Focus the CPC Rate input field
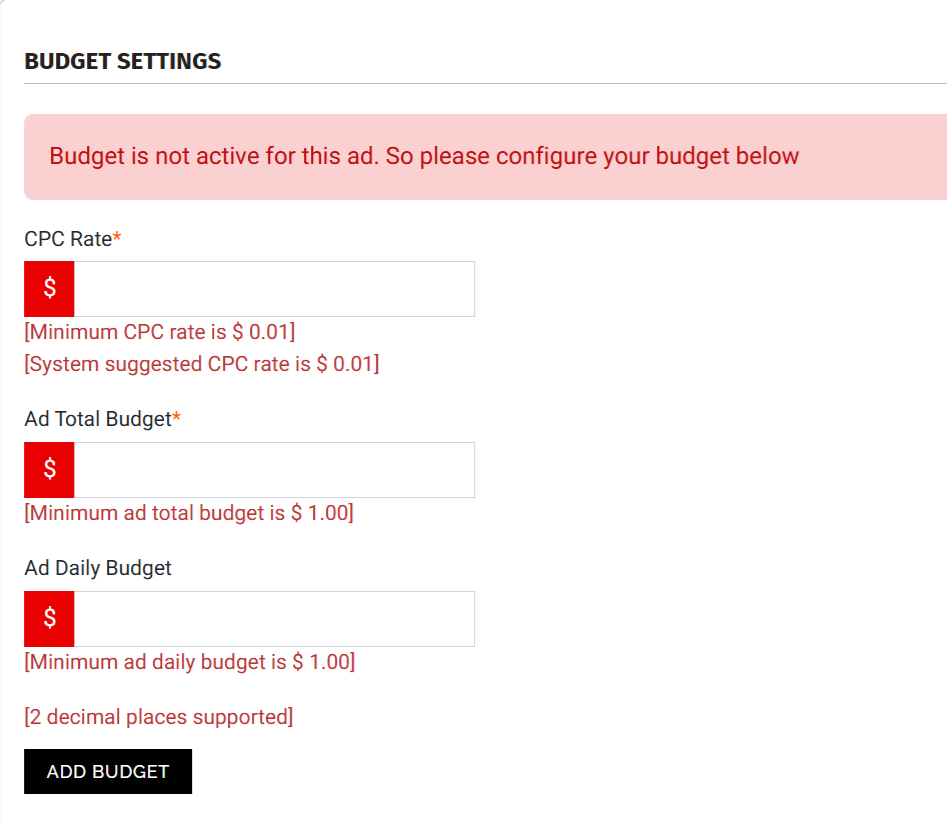Image resolution: width=947 pixels, height=826 pixels. click(x=274, y=289)
